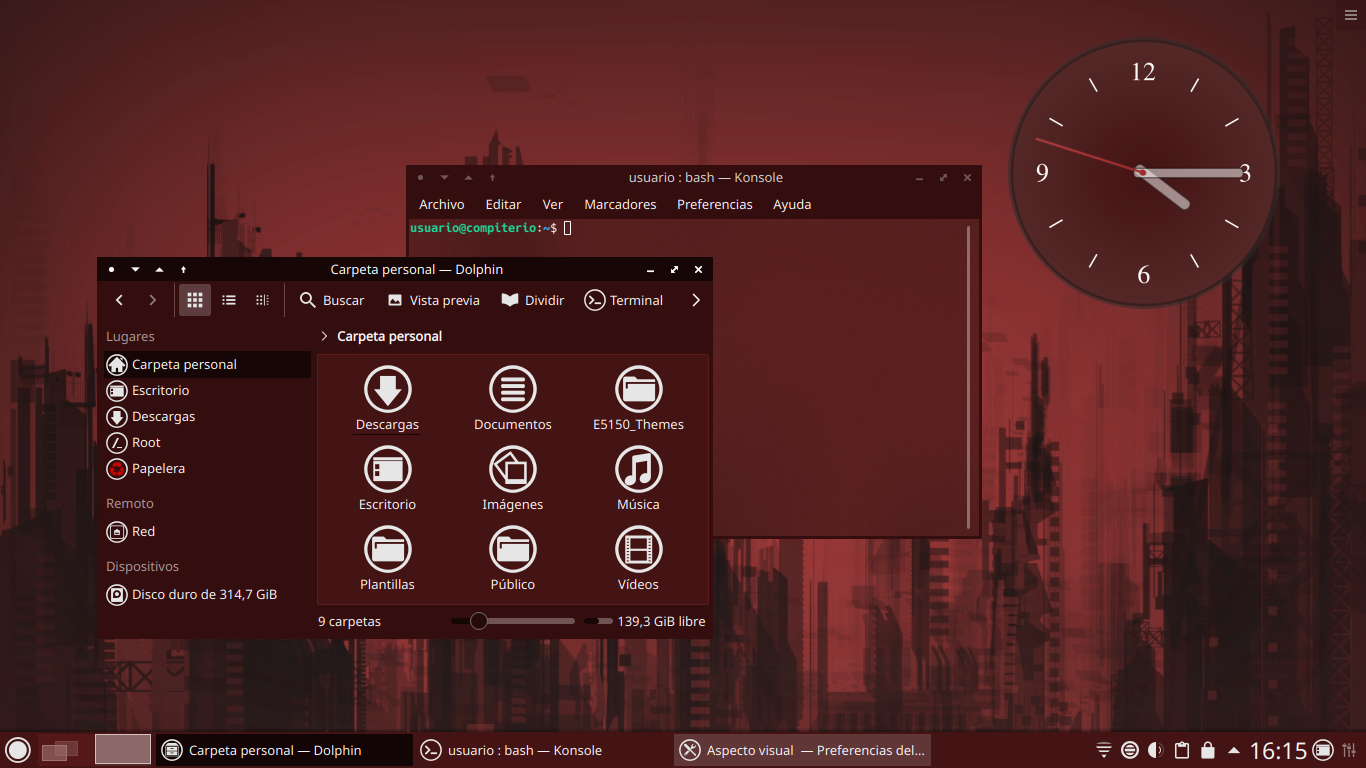The height and width of the screenshot is (768, 1366).
Task: Switch Dolphin to icons view mode
Action: pos(195,300)
